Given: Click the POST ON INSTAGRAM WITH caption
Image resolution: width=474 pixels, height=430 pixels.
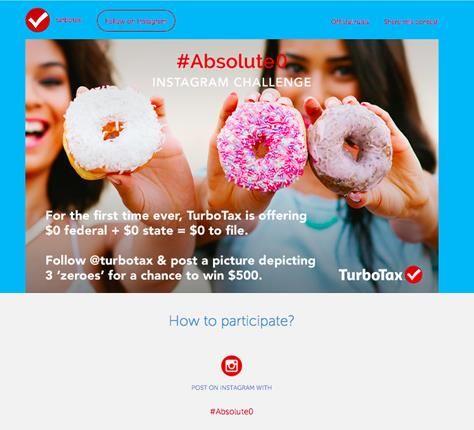Looking at the screenshot, I should click(x=232, y=388).
